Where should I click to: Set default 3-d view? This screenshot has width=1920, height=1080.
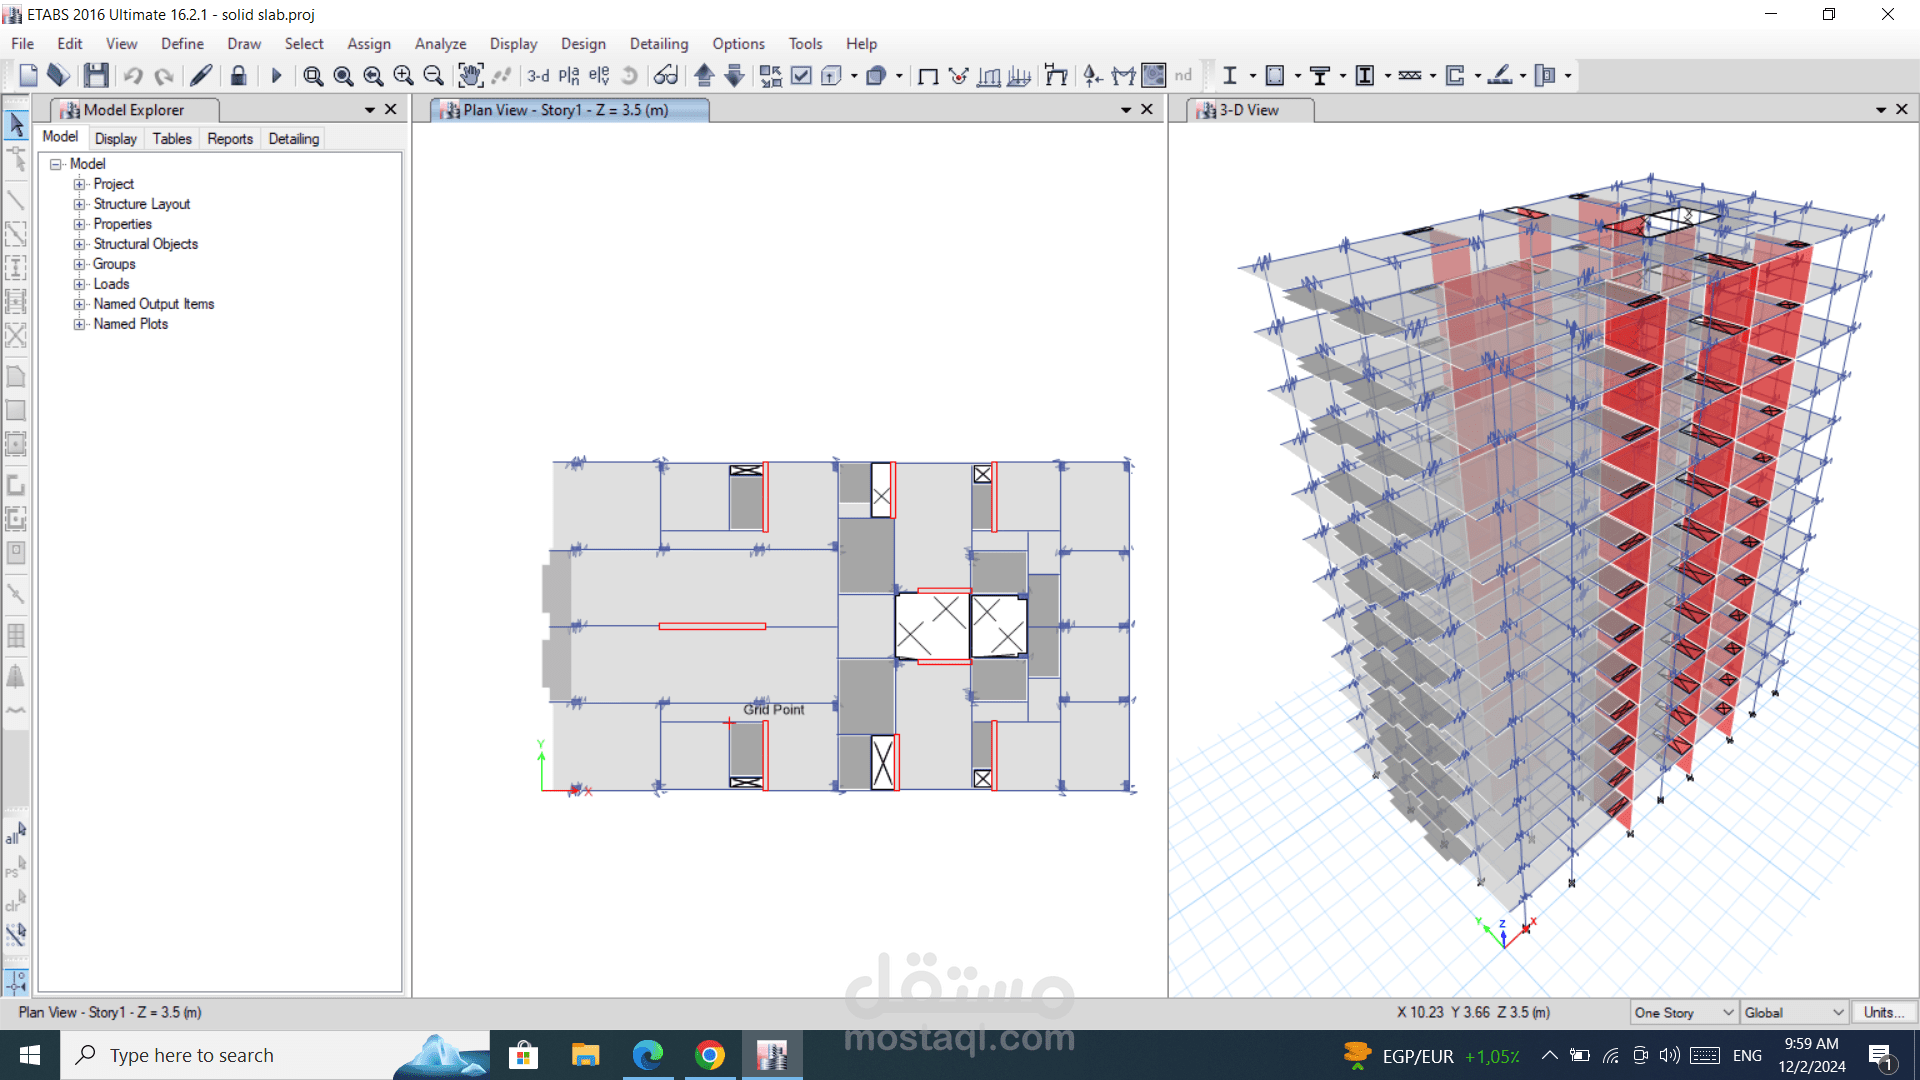pos(538,75)
